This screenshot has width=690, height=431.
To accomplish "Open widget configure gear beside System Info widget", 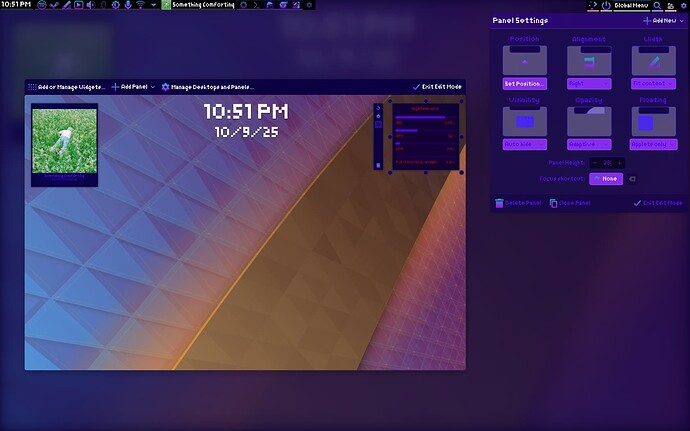I will click(378, 116).
